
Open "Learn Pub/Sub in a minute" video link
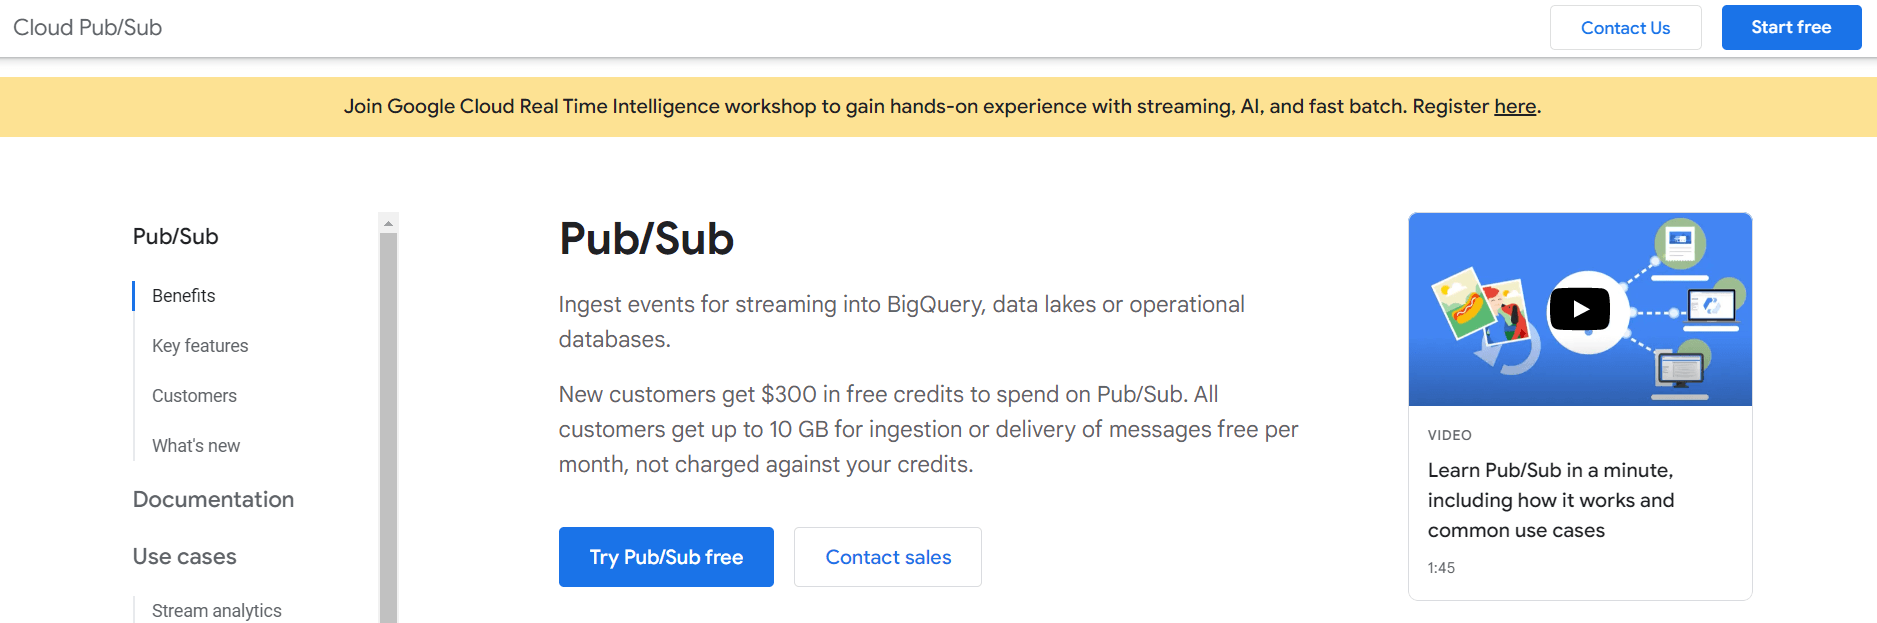(1550, 500)
